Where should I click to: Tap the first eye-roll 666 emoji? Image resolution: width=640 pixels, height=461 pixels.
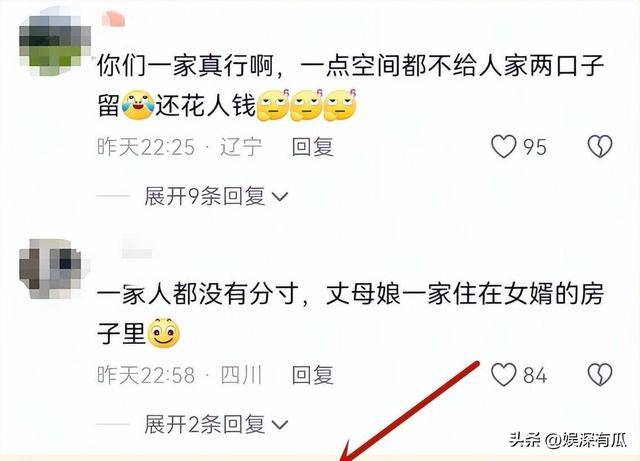(x=273, y=105)
